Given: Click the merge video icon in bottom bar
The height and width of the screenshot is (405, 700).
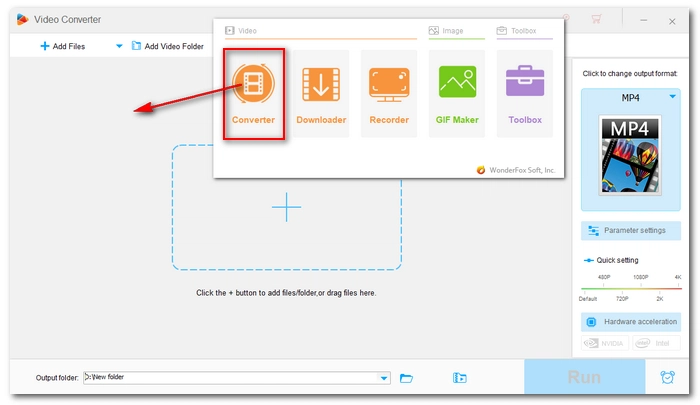Looking at the screenshot, I should 459,378.
